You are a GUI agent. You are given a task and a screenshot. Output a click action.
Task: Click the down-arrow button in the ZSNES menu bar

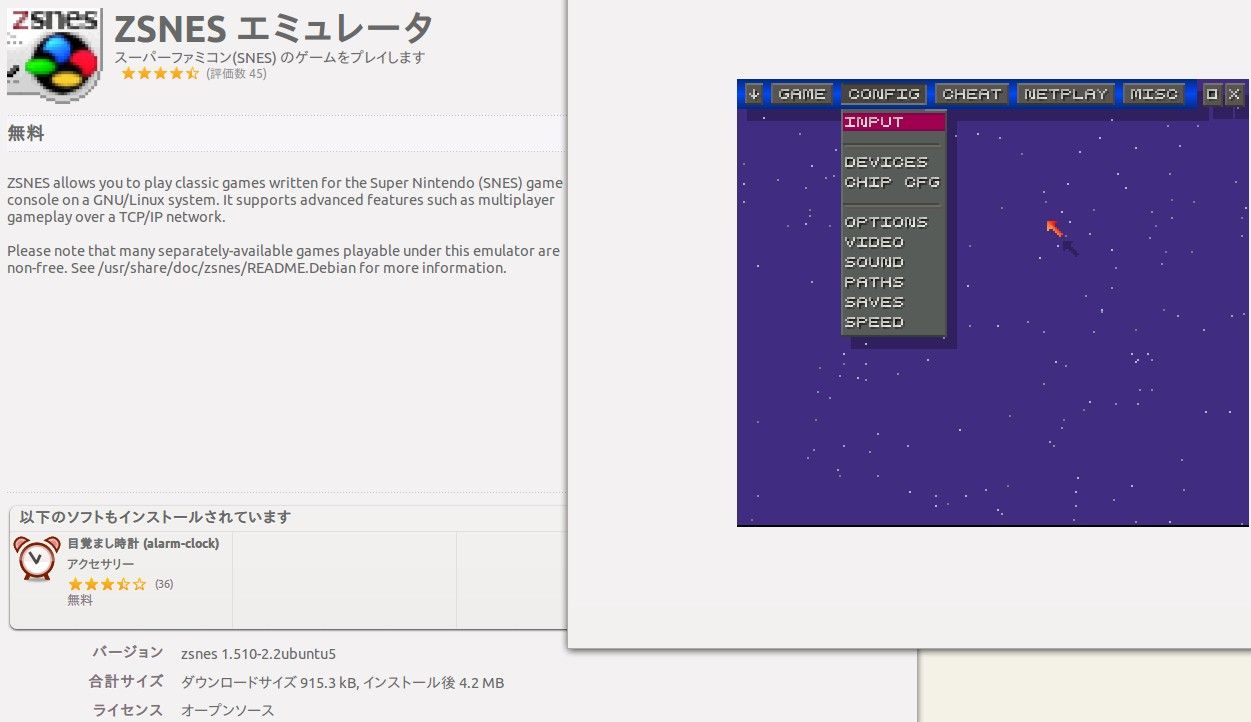754,94
